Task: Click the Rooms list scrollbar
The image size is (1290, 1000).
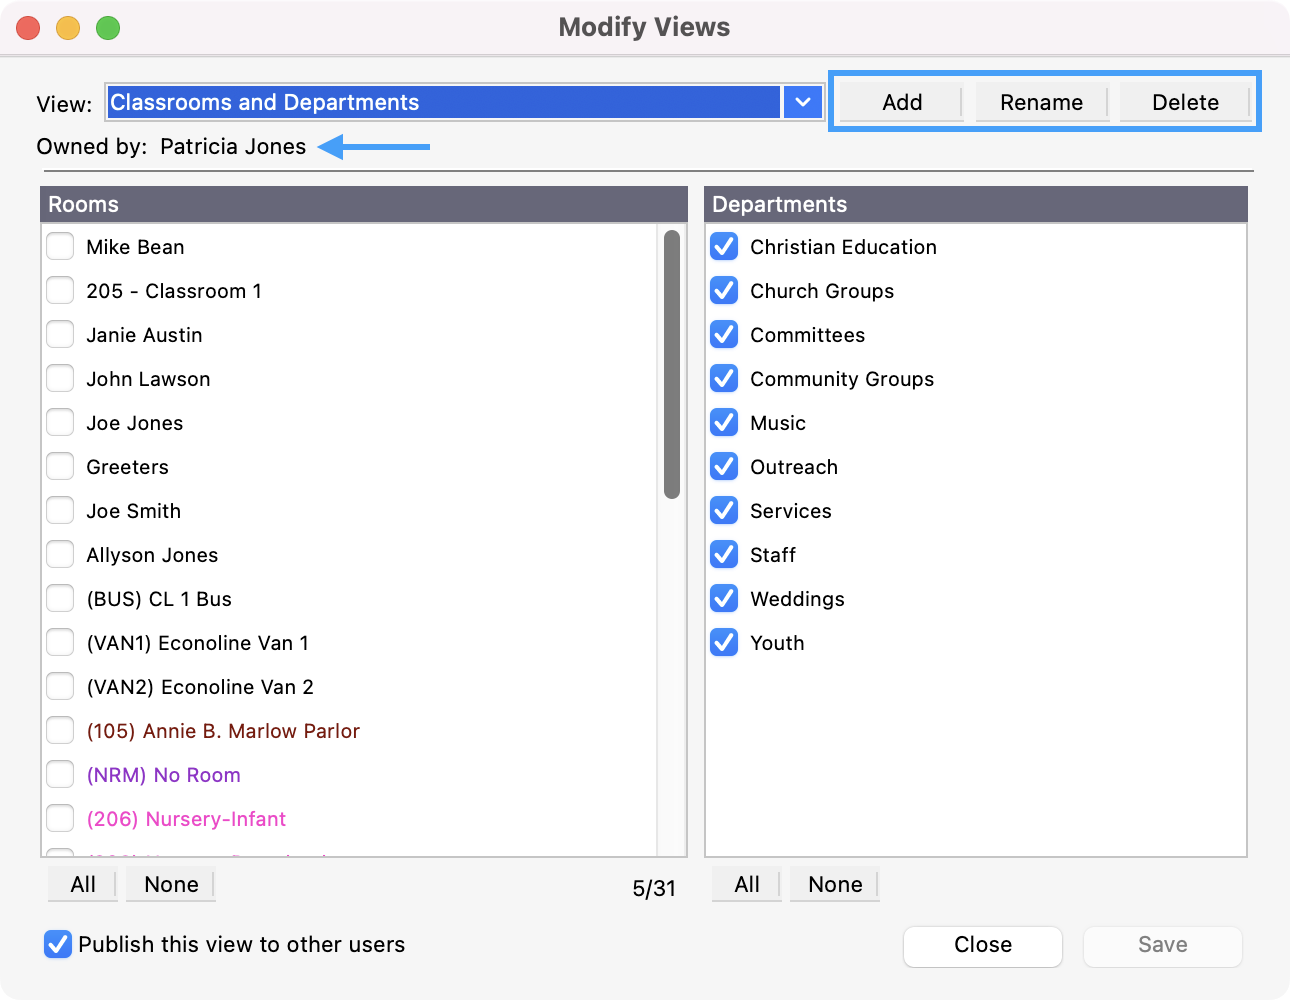Action: click(672, 365)
